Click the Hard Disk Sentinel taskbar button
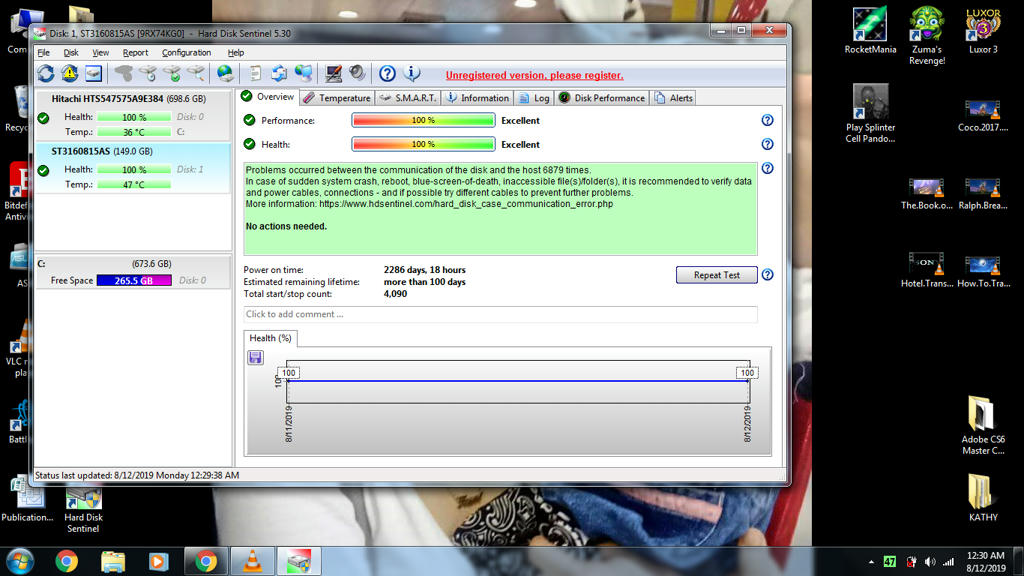Screen dimensions: 1024x576 pos(299,562)
